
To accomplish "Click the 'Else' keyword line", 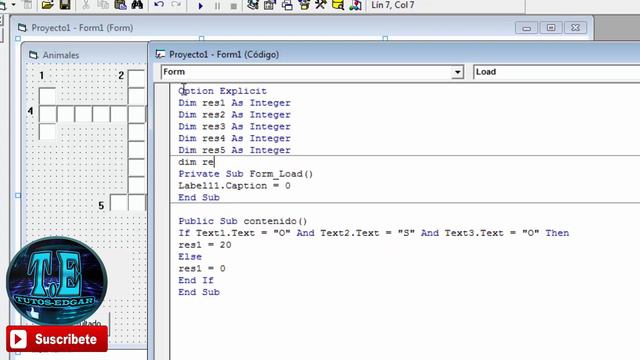I will pos(190,257).
